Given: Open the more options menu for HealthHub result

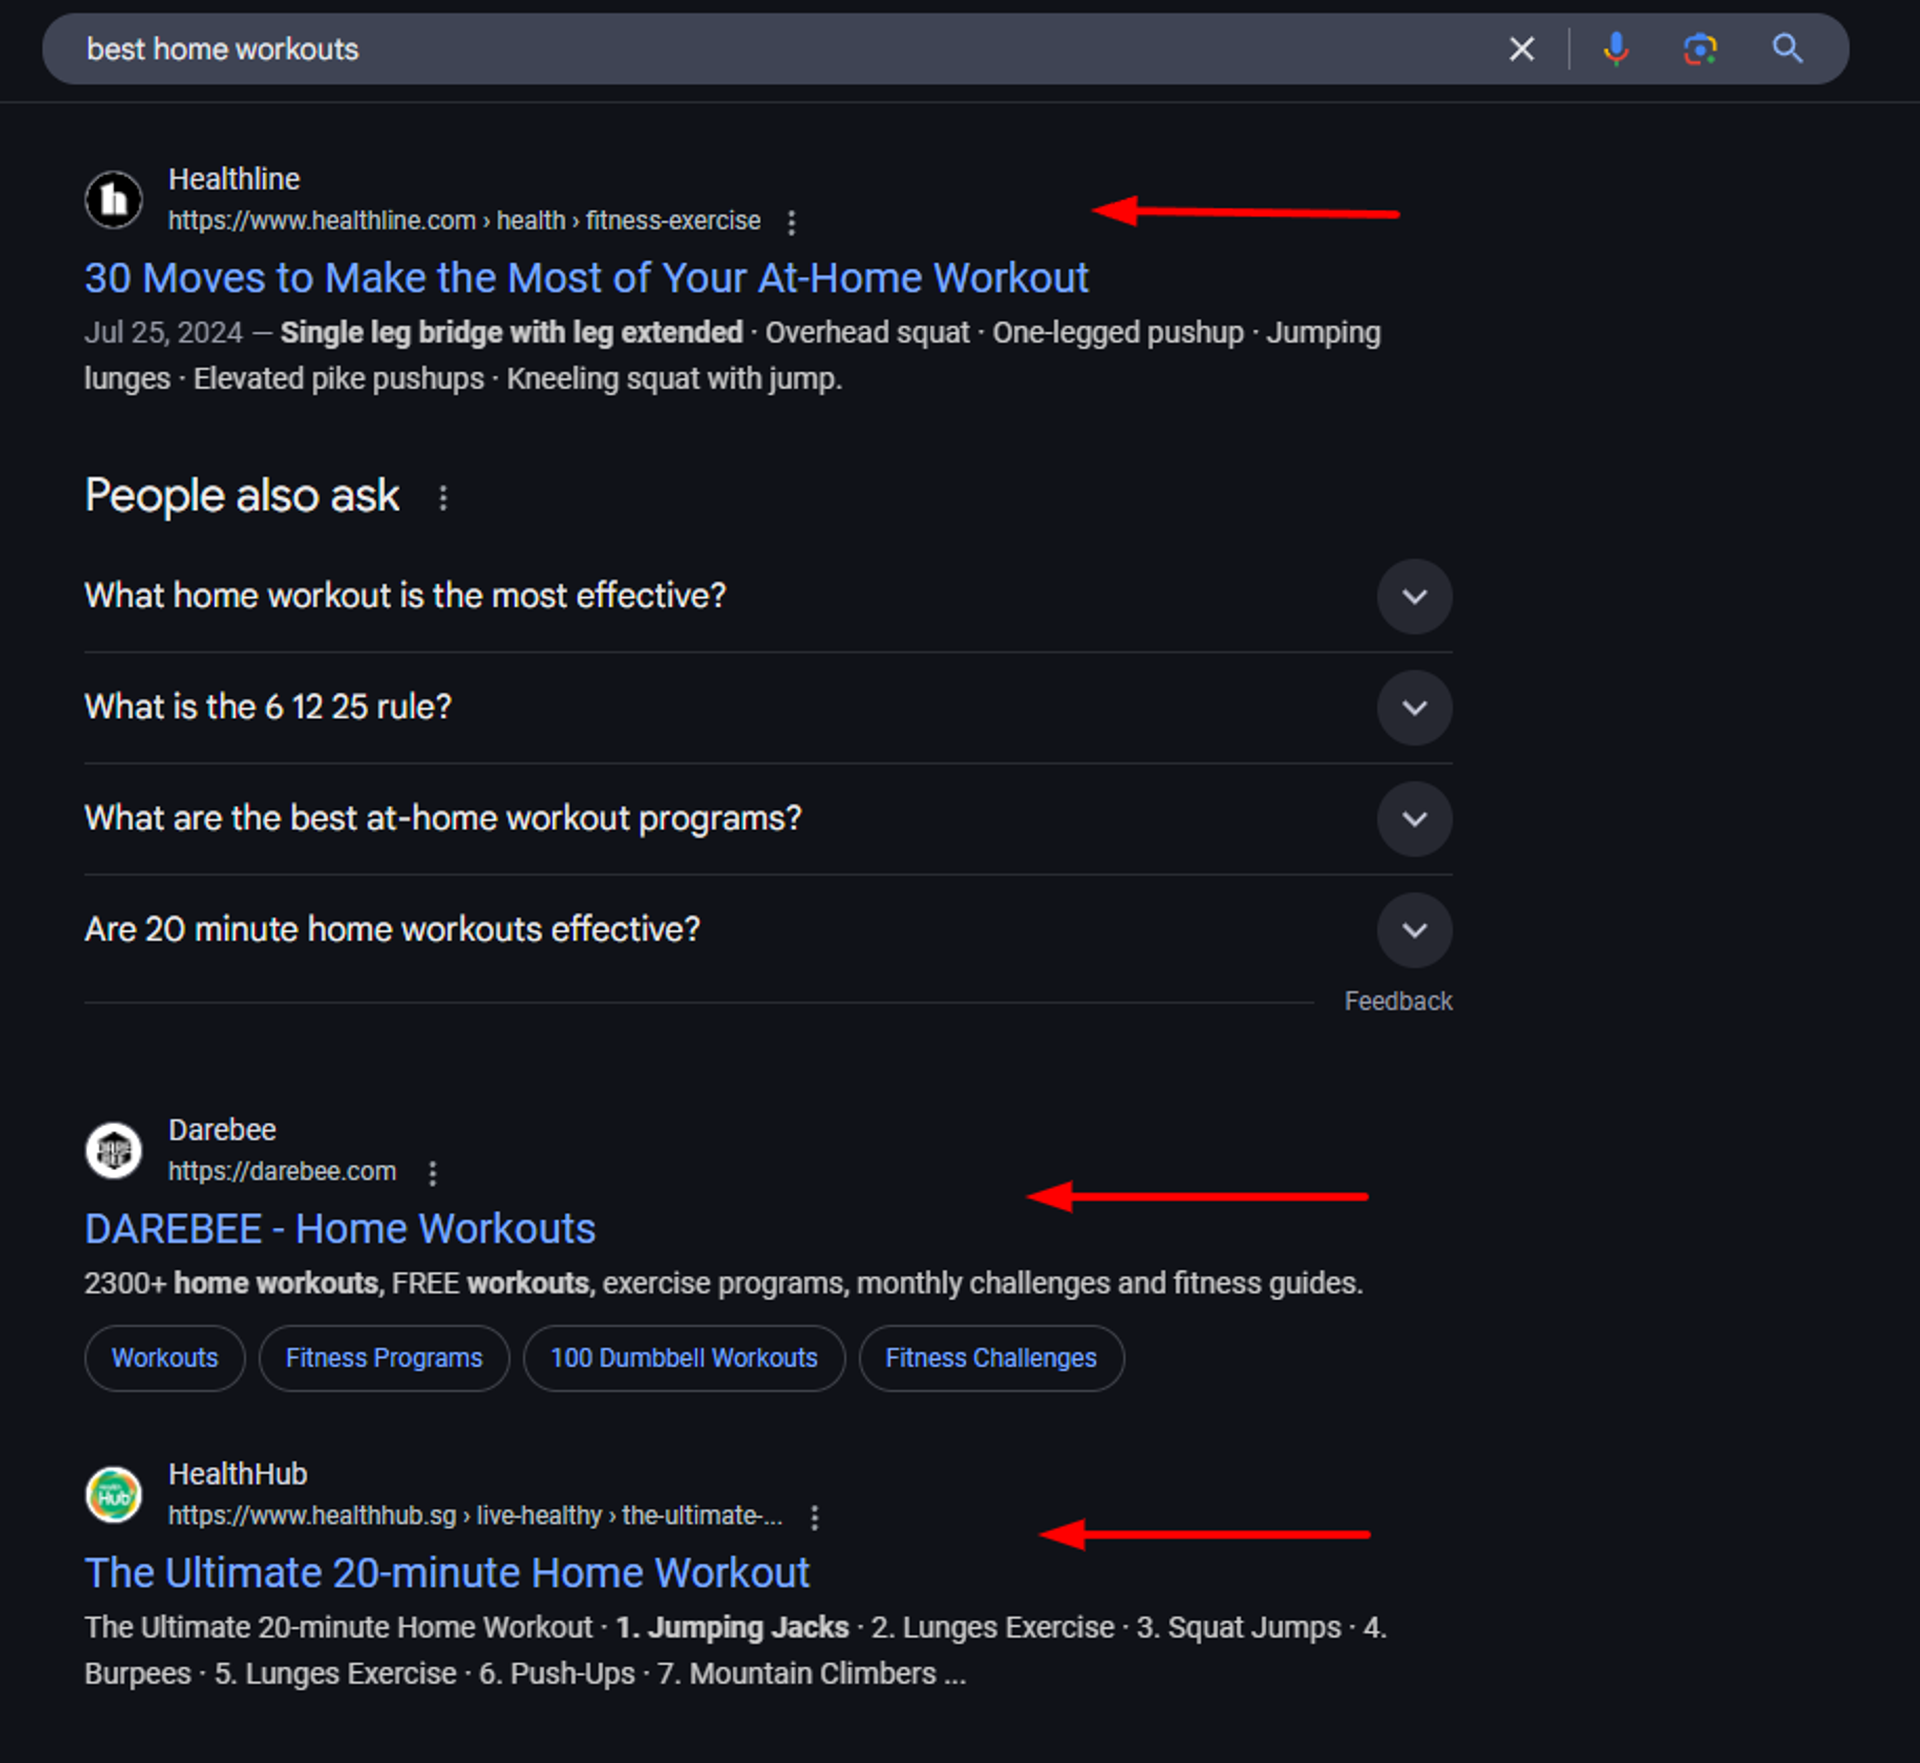Looking at the screenshot, I should (814, 1518).
